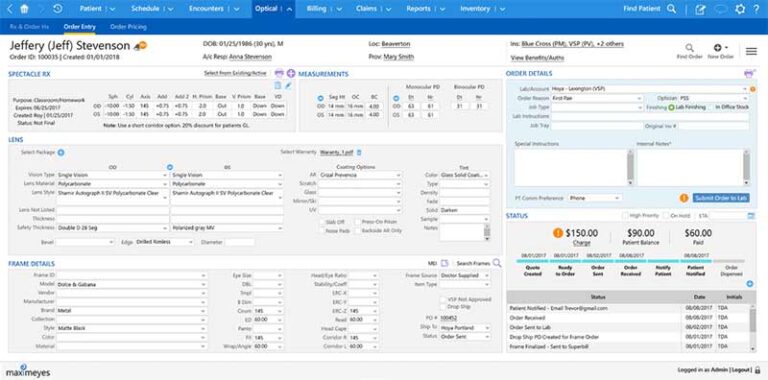Click the calendar icon next to ETA field
768x380 pixels.
pos(751,215)
